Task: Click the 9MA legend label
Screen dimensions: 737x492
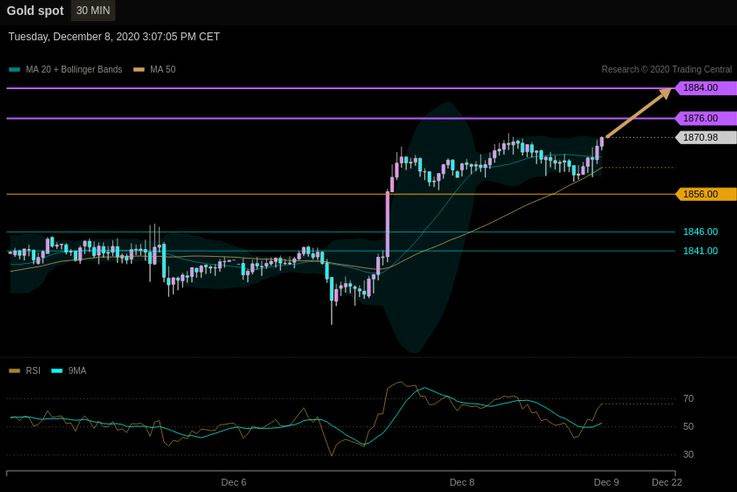Action: tap(77, 371)
